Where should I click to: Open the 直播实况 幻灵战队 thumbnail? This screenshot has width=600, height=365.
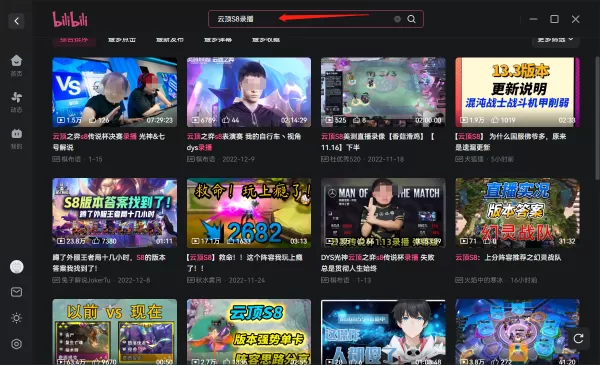517,213
